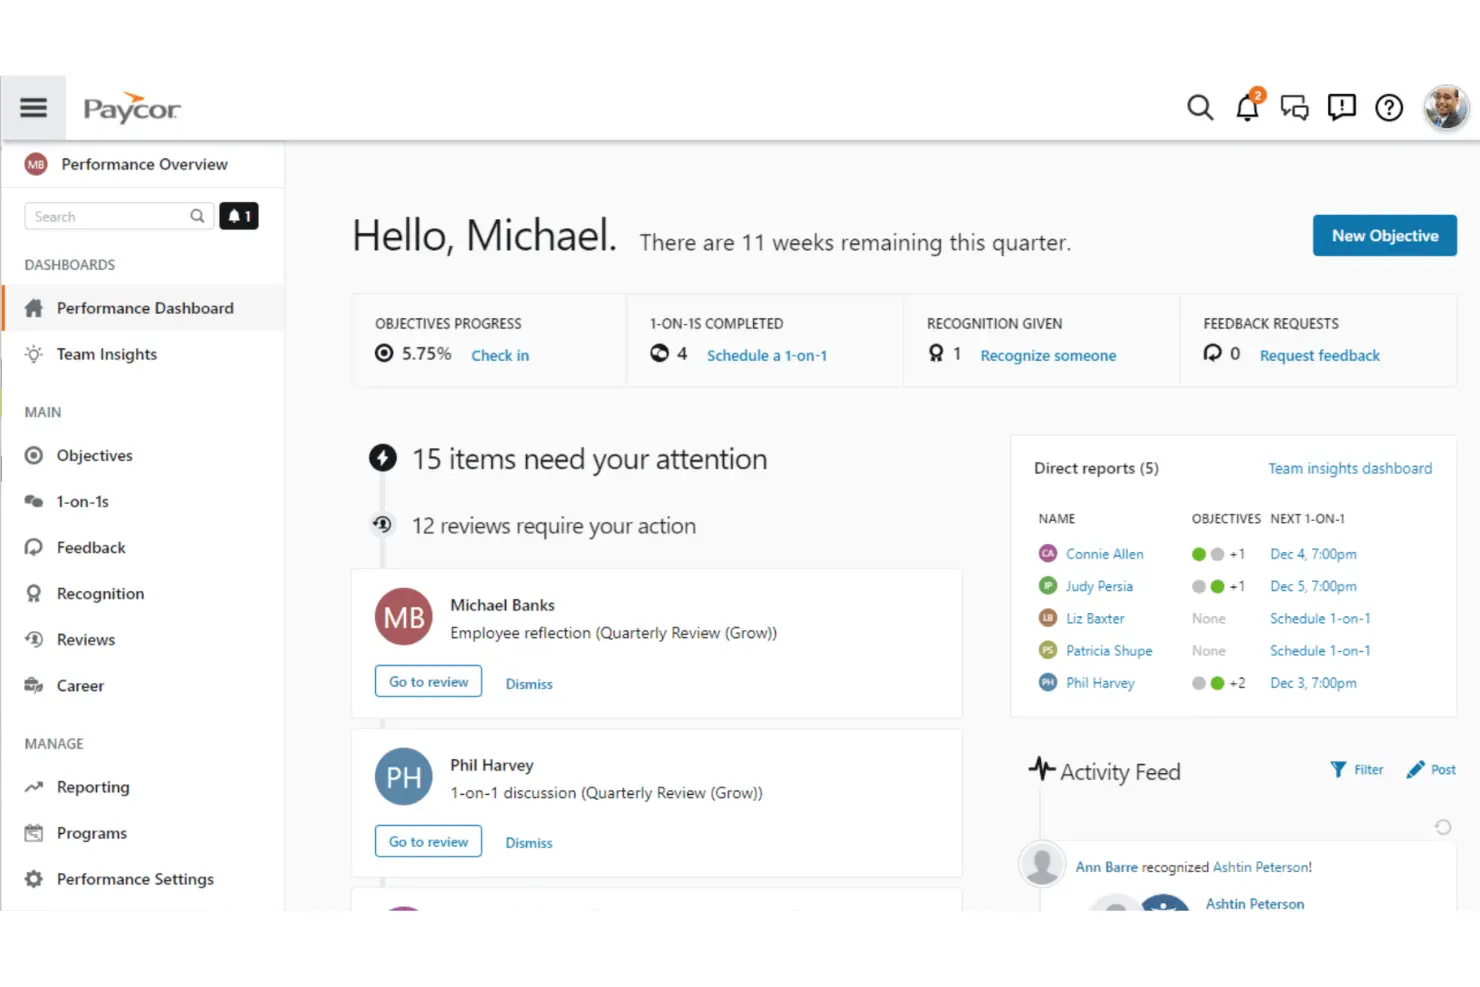The image size is (1480, 987).
Task: Click the Request feedback link
Action: [x=1319, y=355]
